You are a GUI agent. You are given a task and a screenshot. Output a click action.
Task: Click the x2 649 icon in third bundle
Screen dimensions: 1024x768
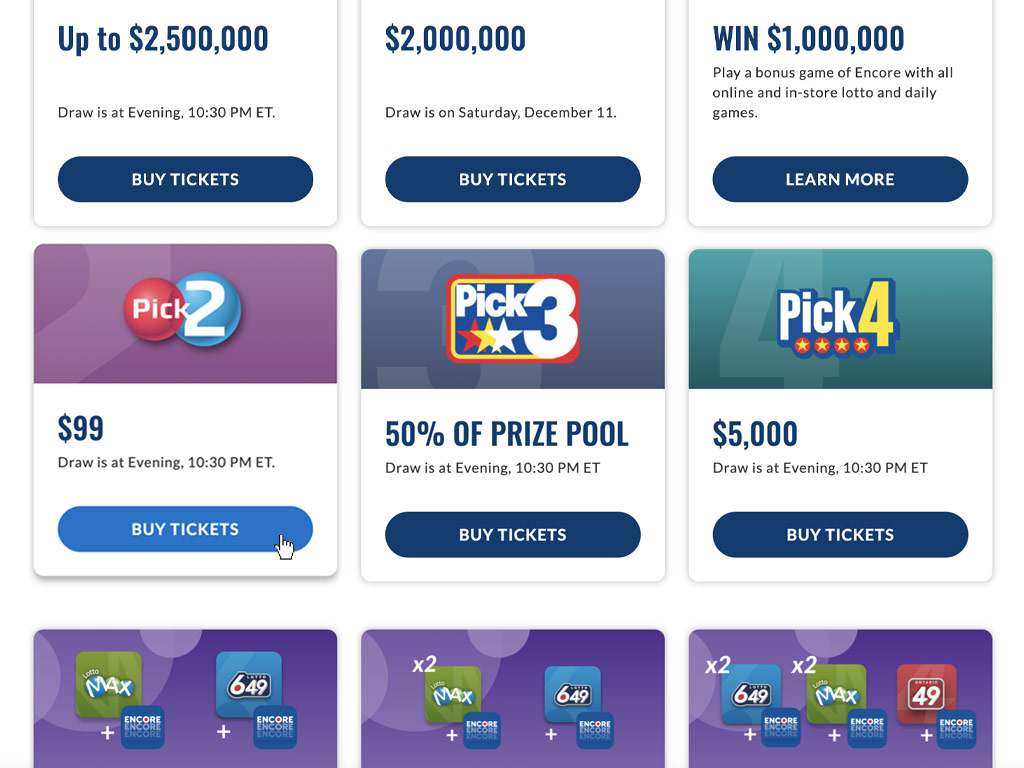coord(751,694)
